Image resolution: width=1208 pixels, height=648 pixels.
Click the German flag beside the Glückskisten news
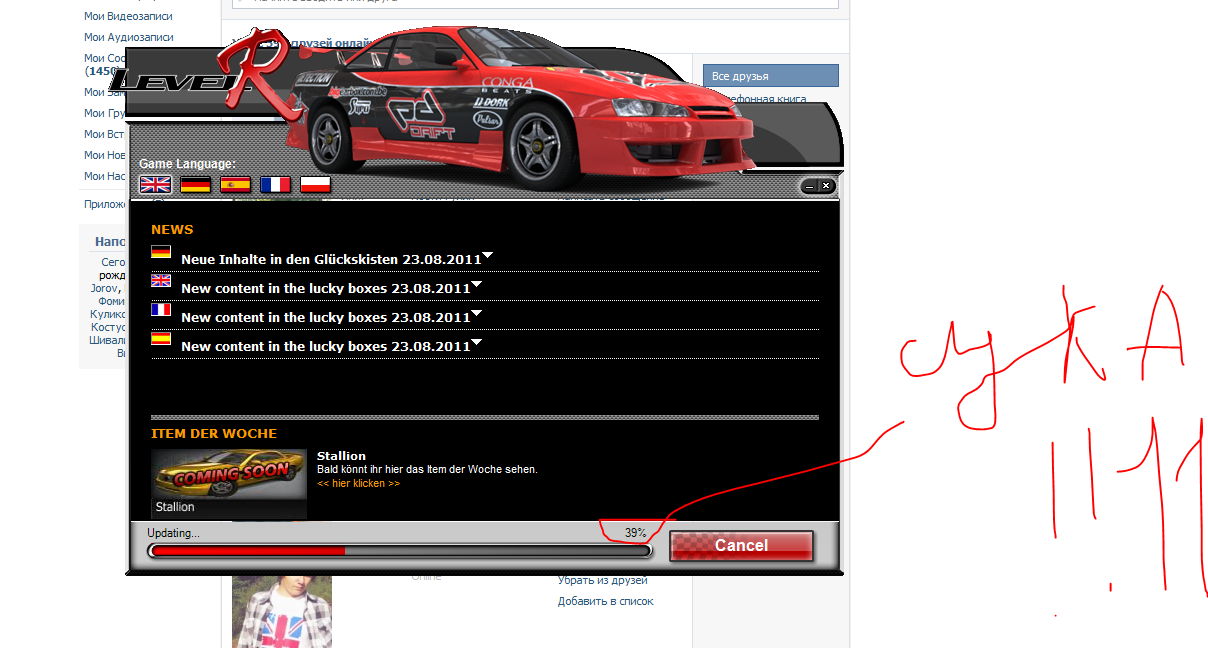coord(161,252)
